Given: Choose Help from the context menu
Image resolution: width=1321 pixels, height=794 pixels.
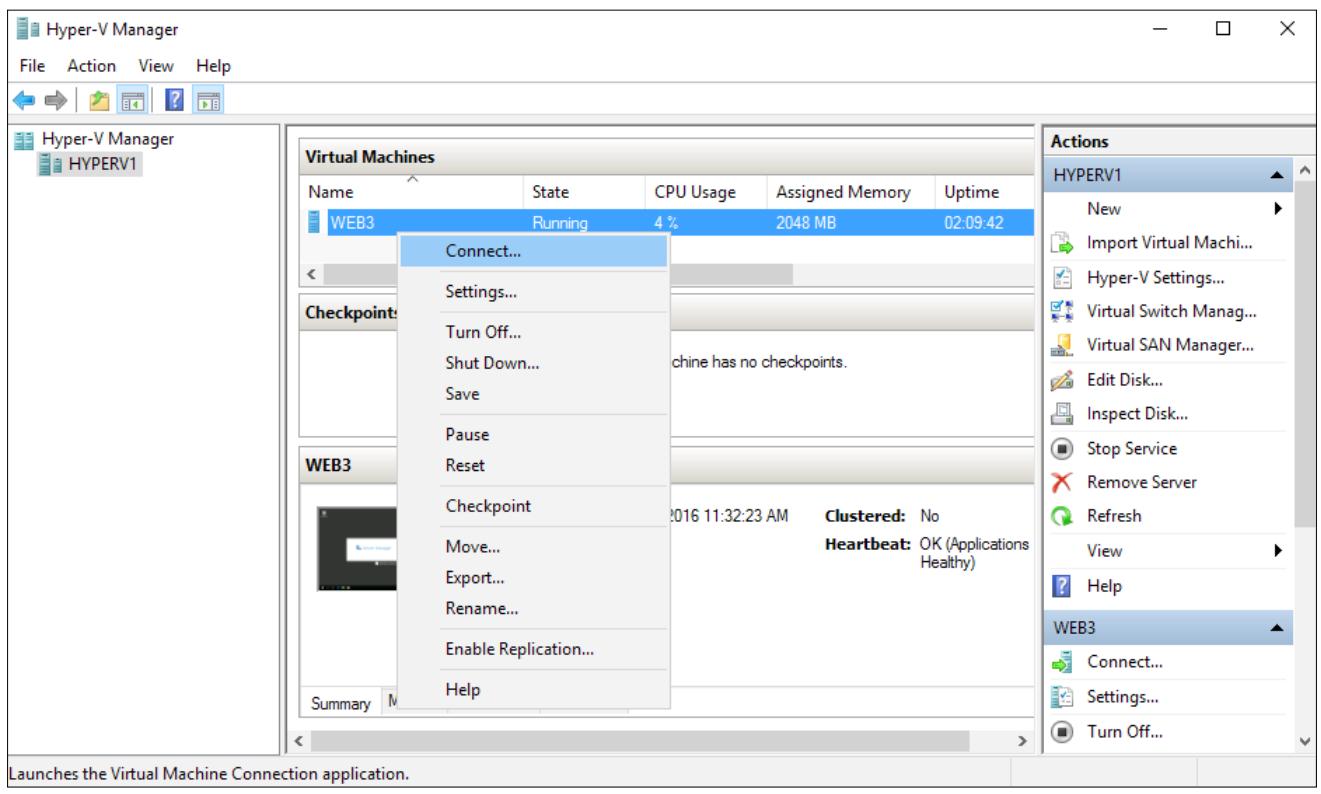Looking at the screenshot, I should coord(532,689).
